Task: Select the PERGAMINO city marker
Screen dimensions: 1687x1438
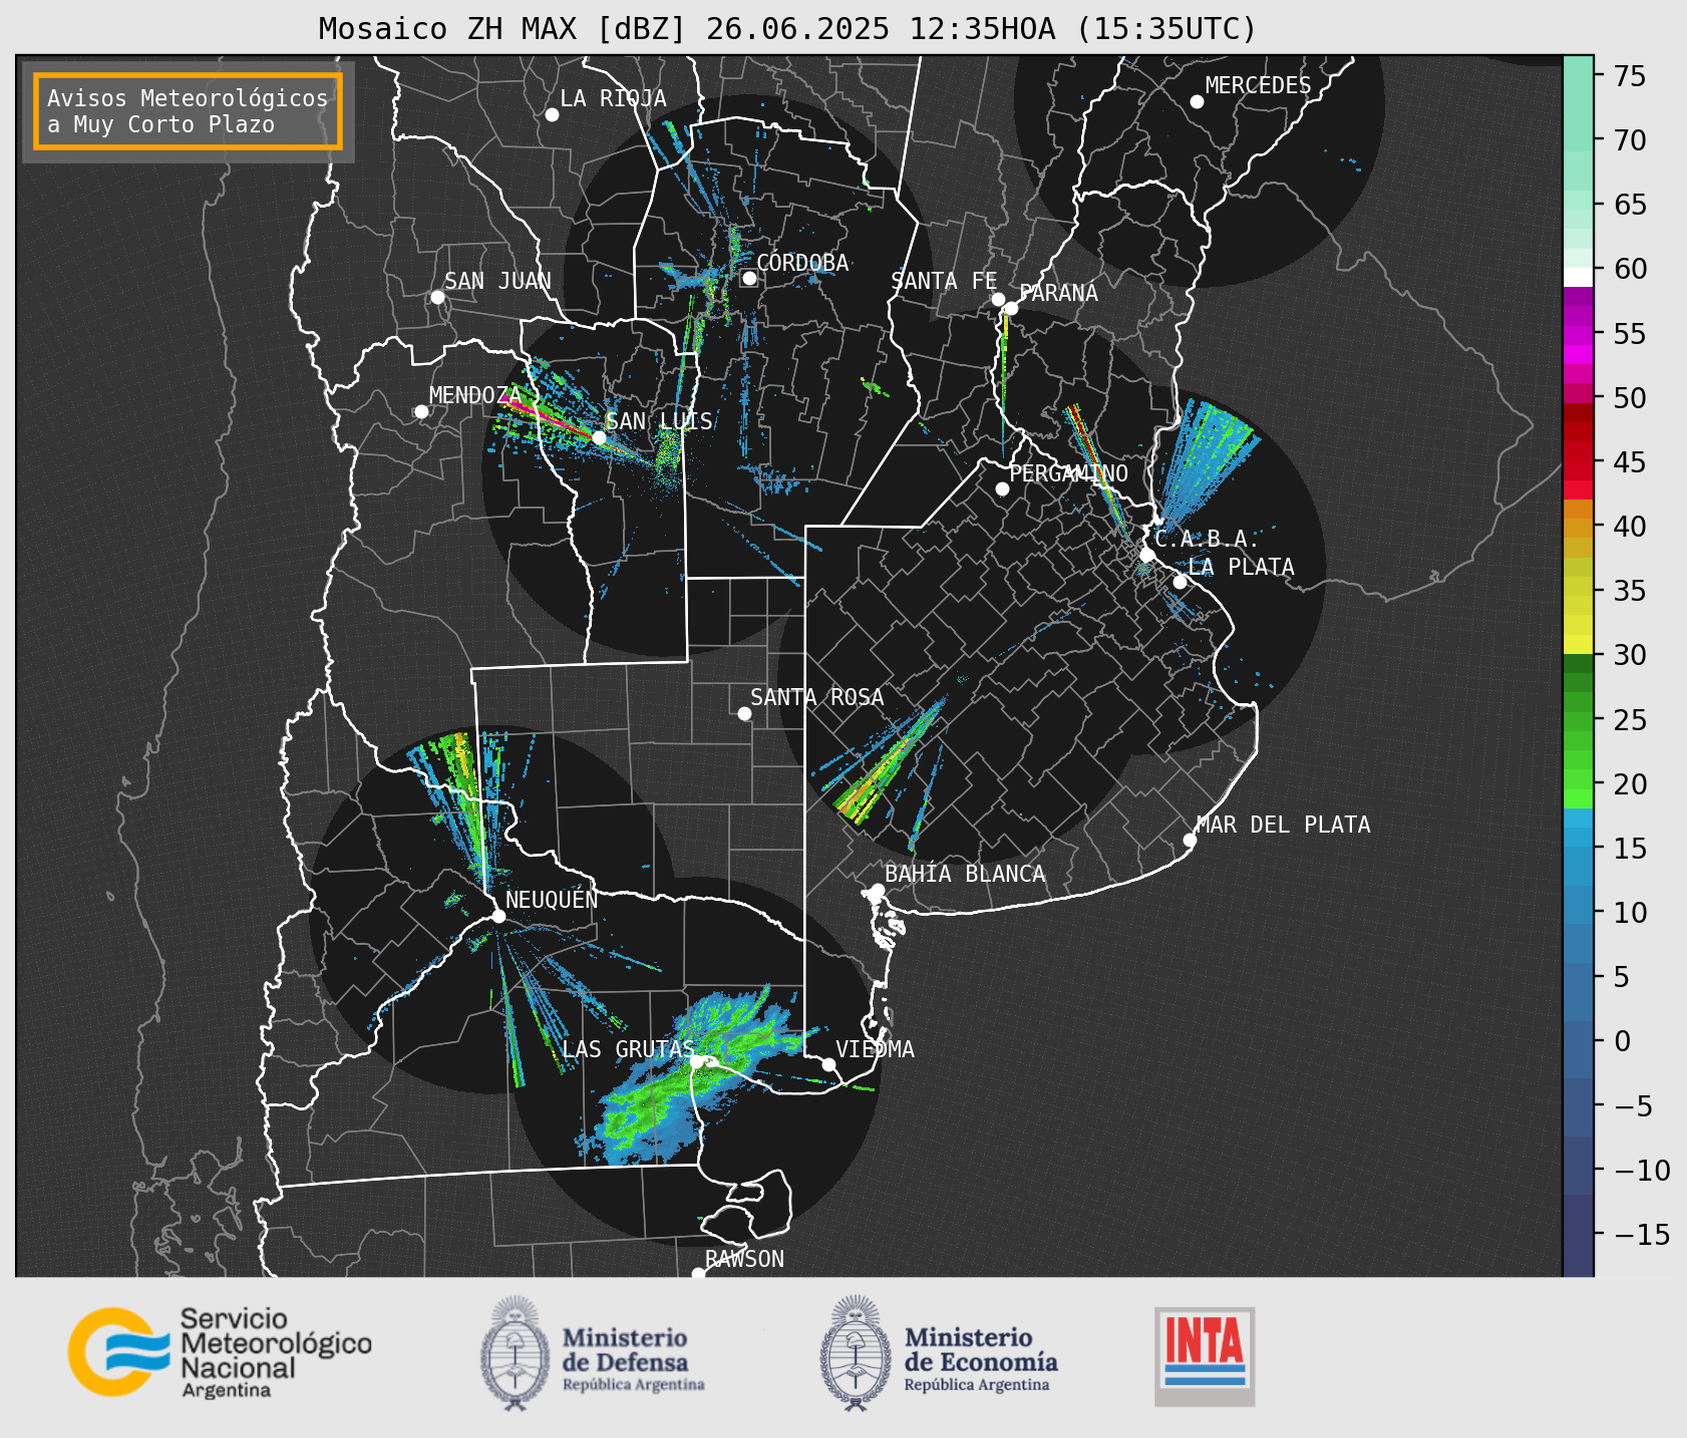Action: [1002, 489]
